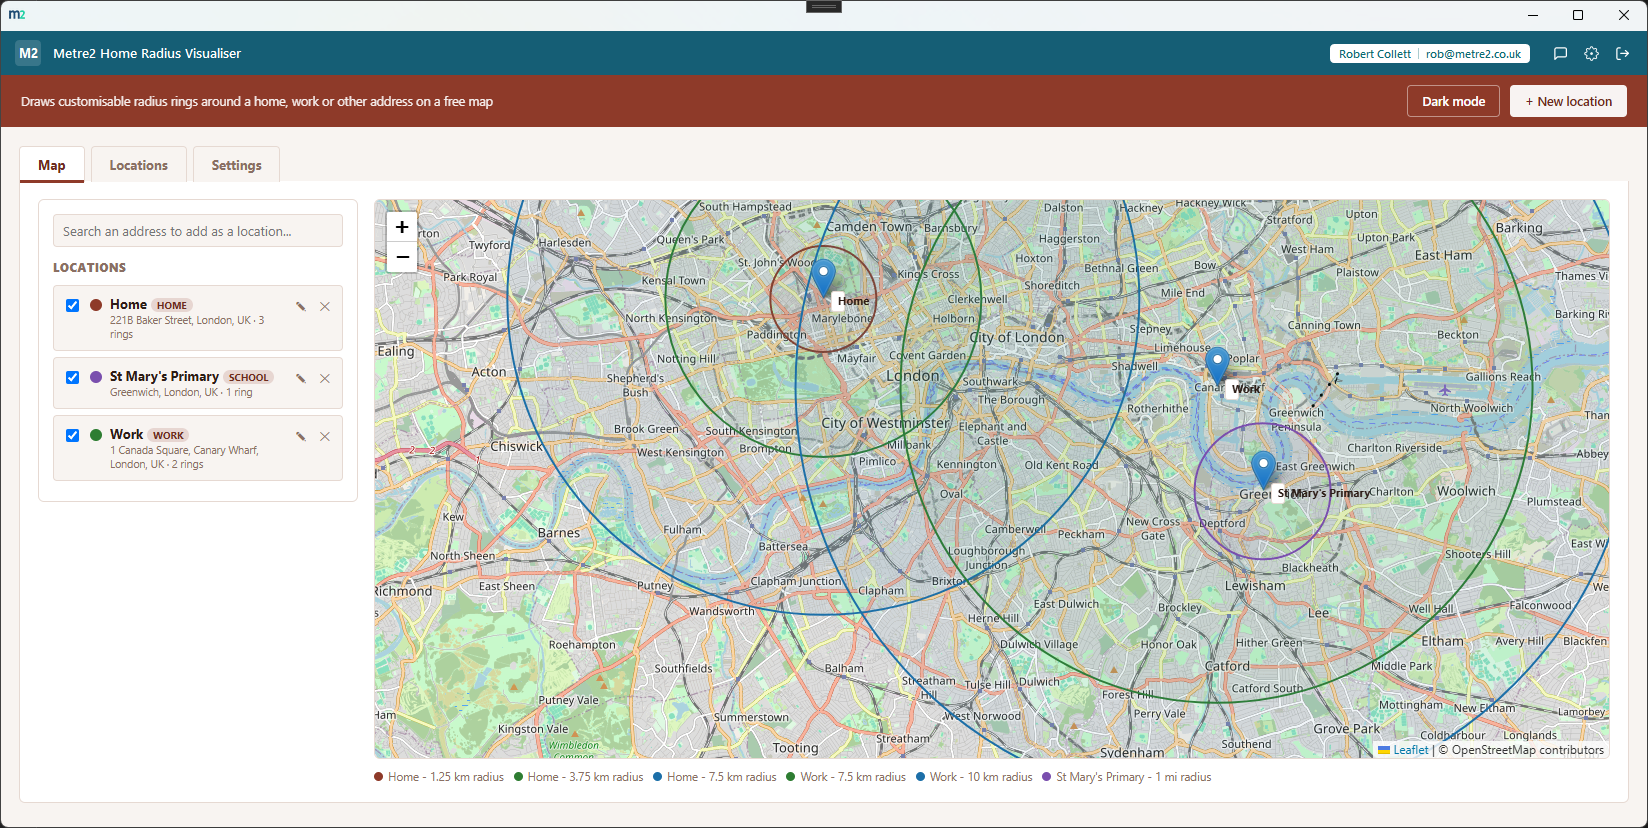Click the 'Home - 7.5 km radius' legend entry
The height and width of the screenshot is (828, 1648).
click(715, 777)
